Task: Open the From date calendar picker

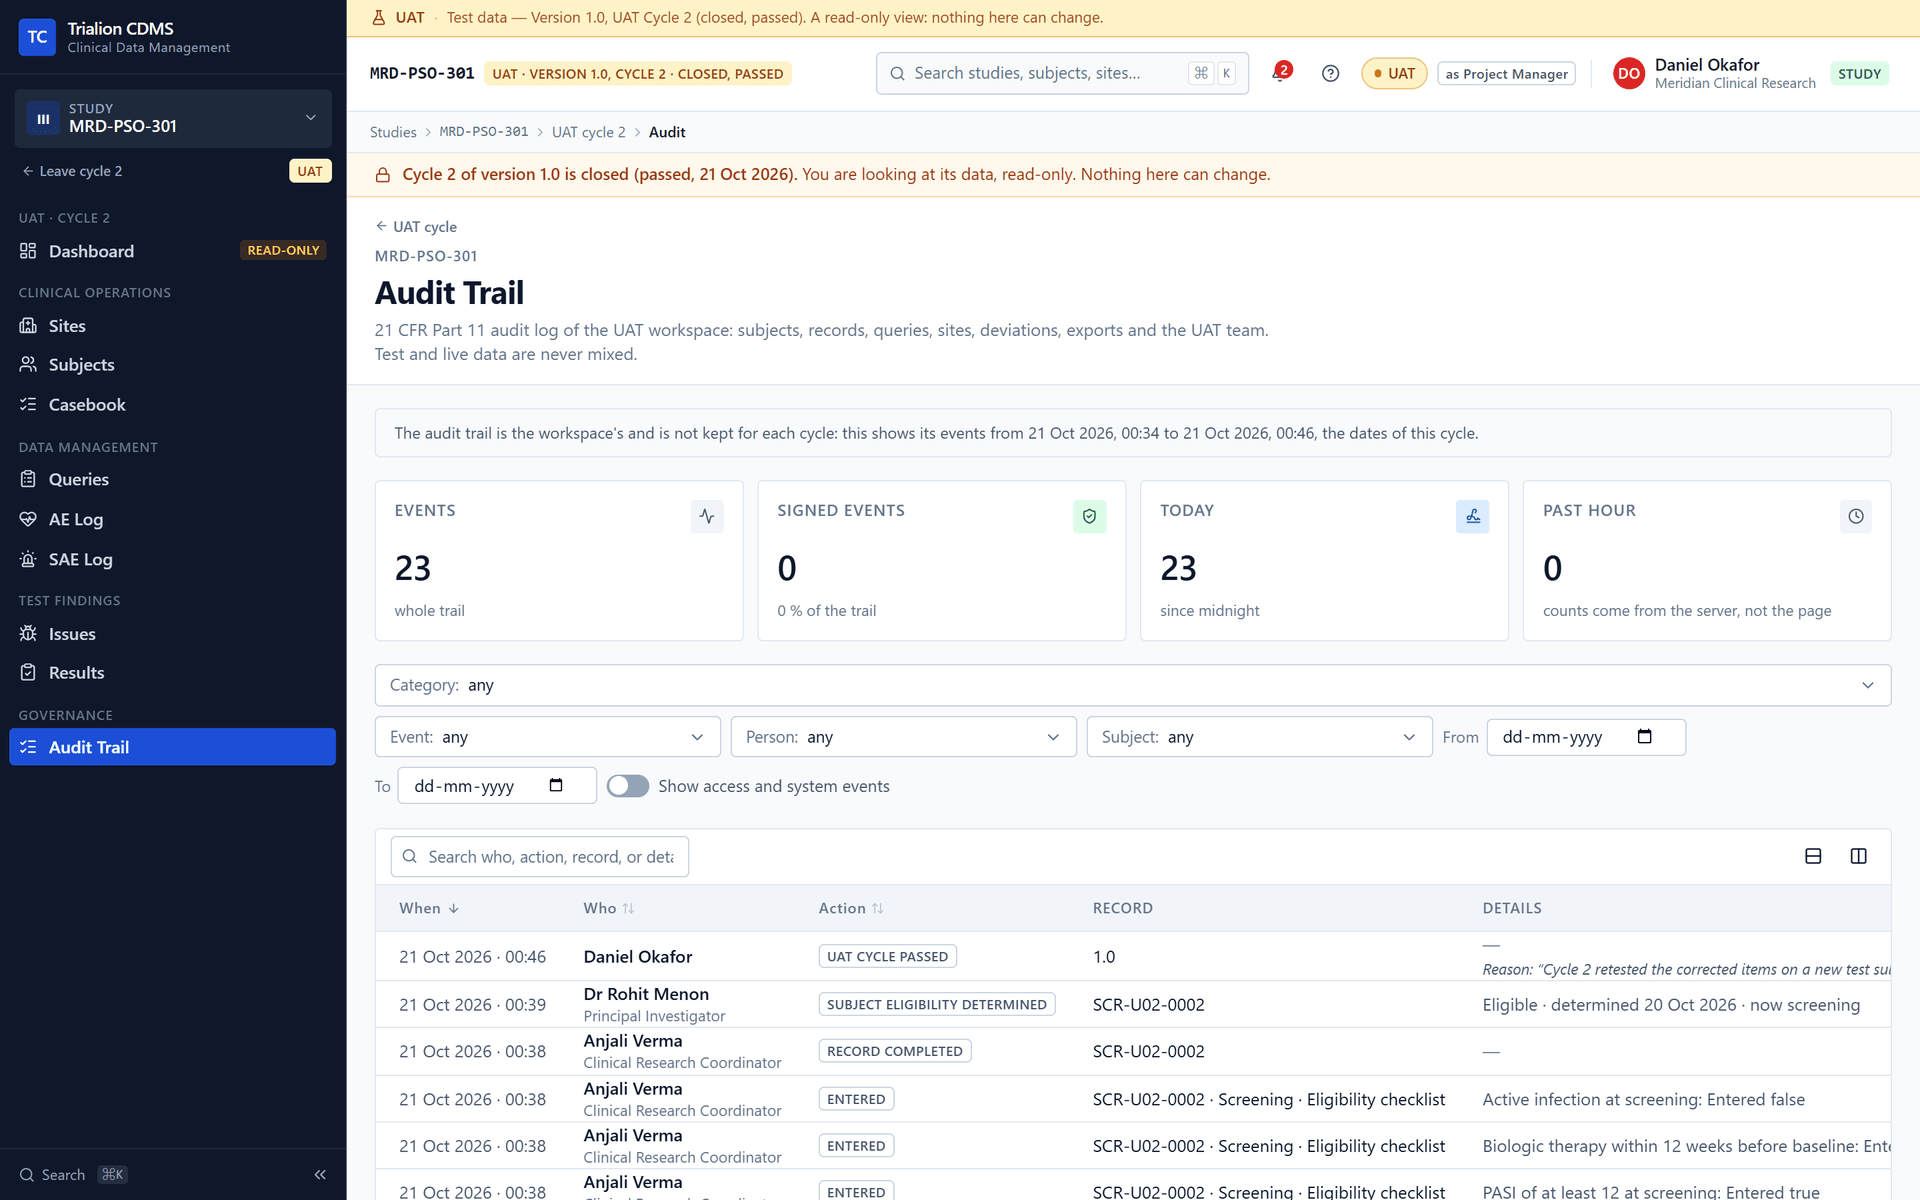Action: tap(1644, 737)
